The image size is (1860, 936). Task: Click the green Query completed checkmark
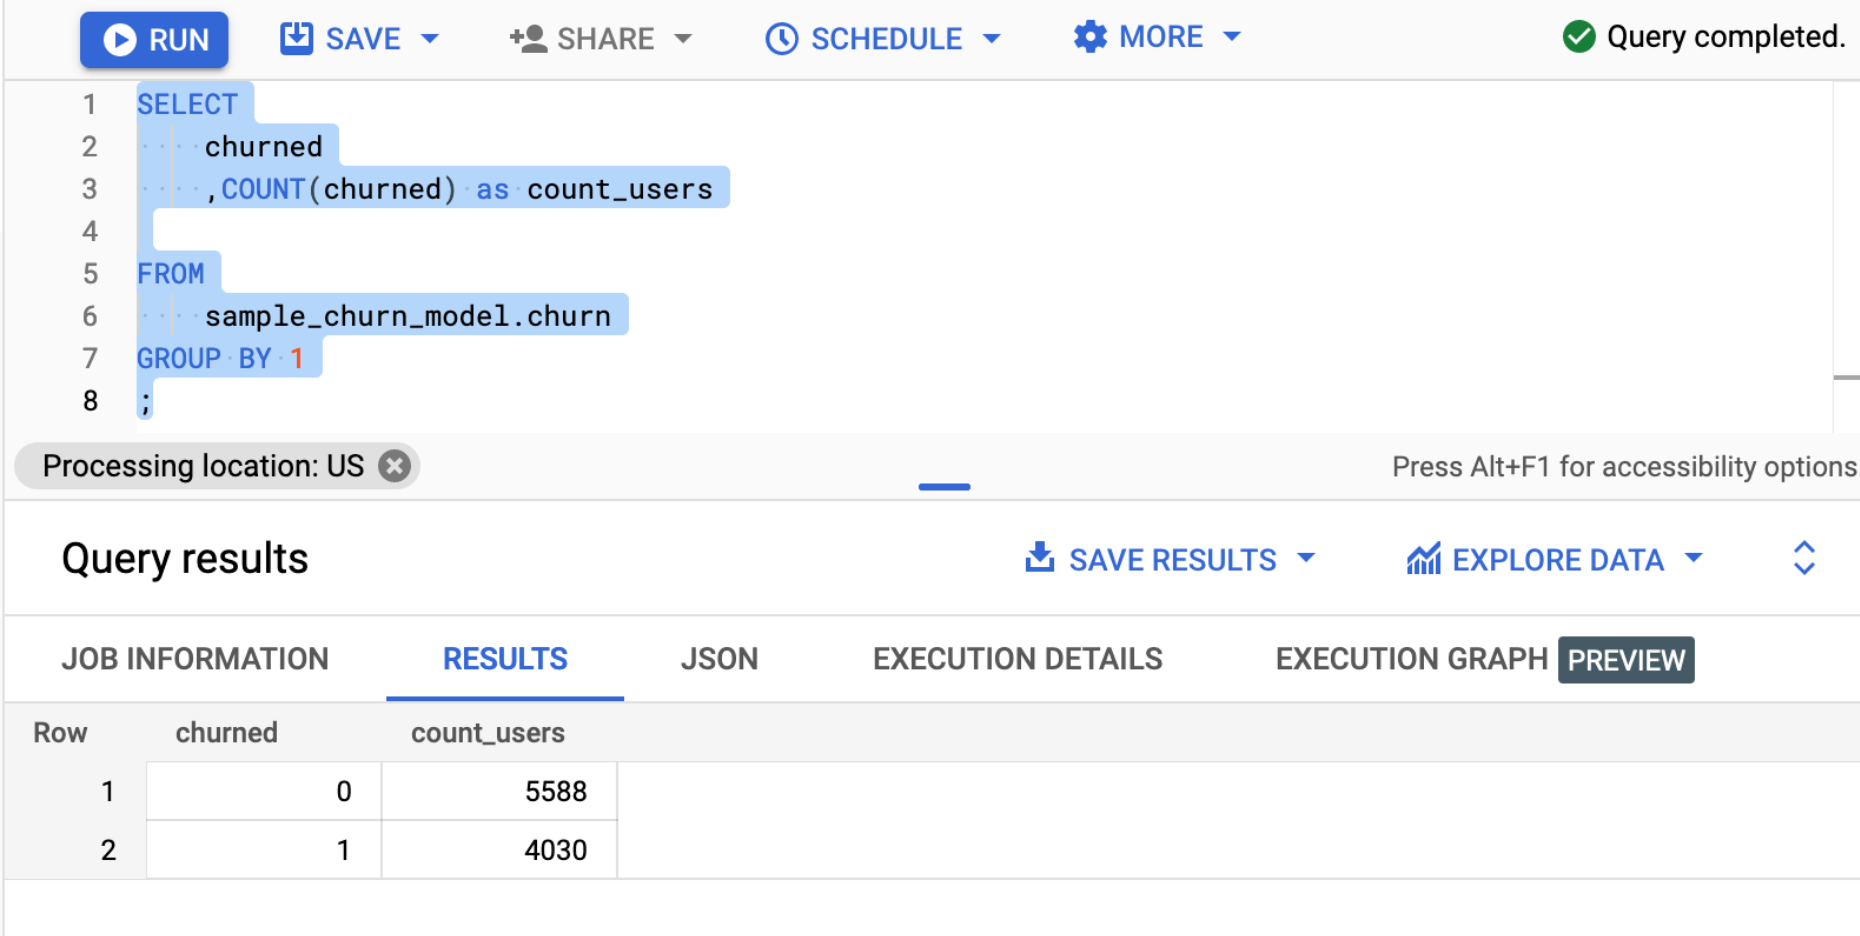pyautogui.click(x=1579, y=37)
